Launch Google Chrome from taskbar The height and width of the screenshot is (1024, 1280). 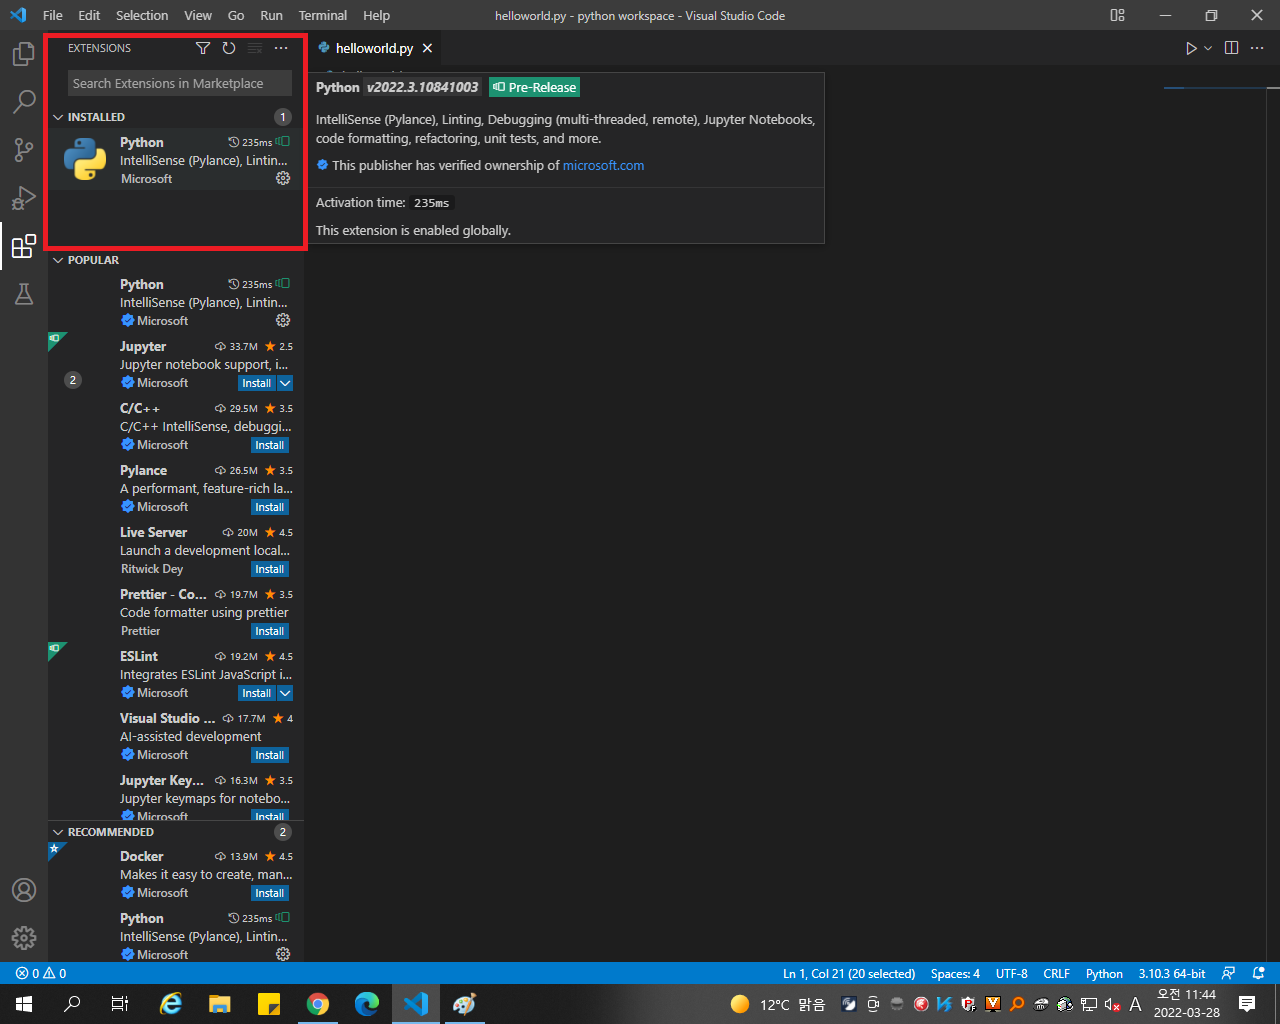pyautogui.click(x=318, y=1004)
